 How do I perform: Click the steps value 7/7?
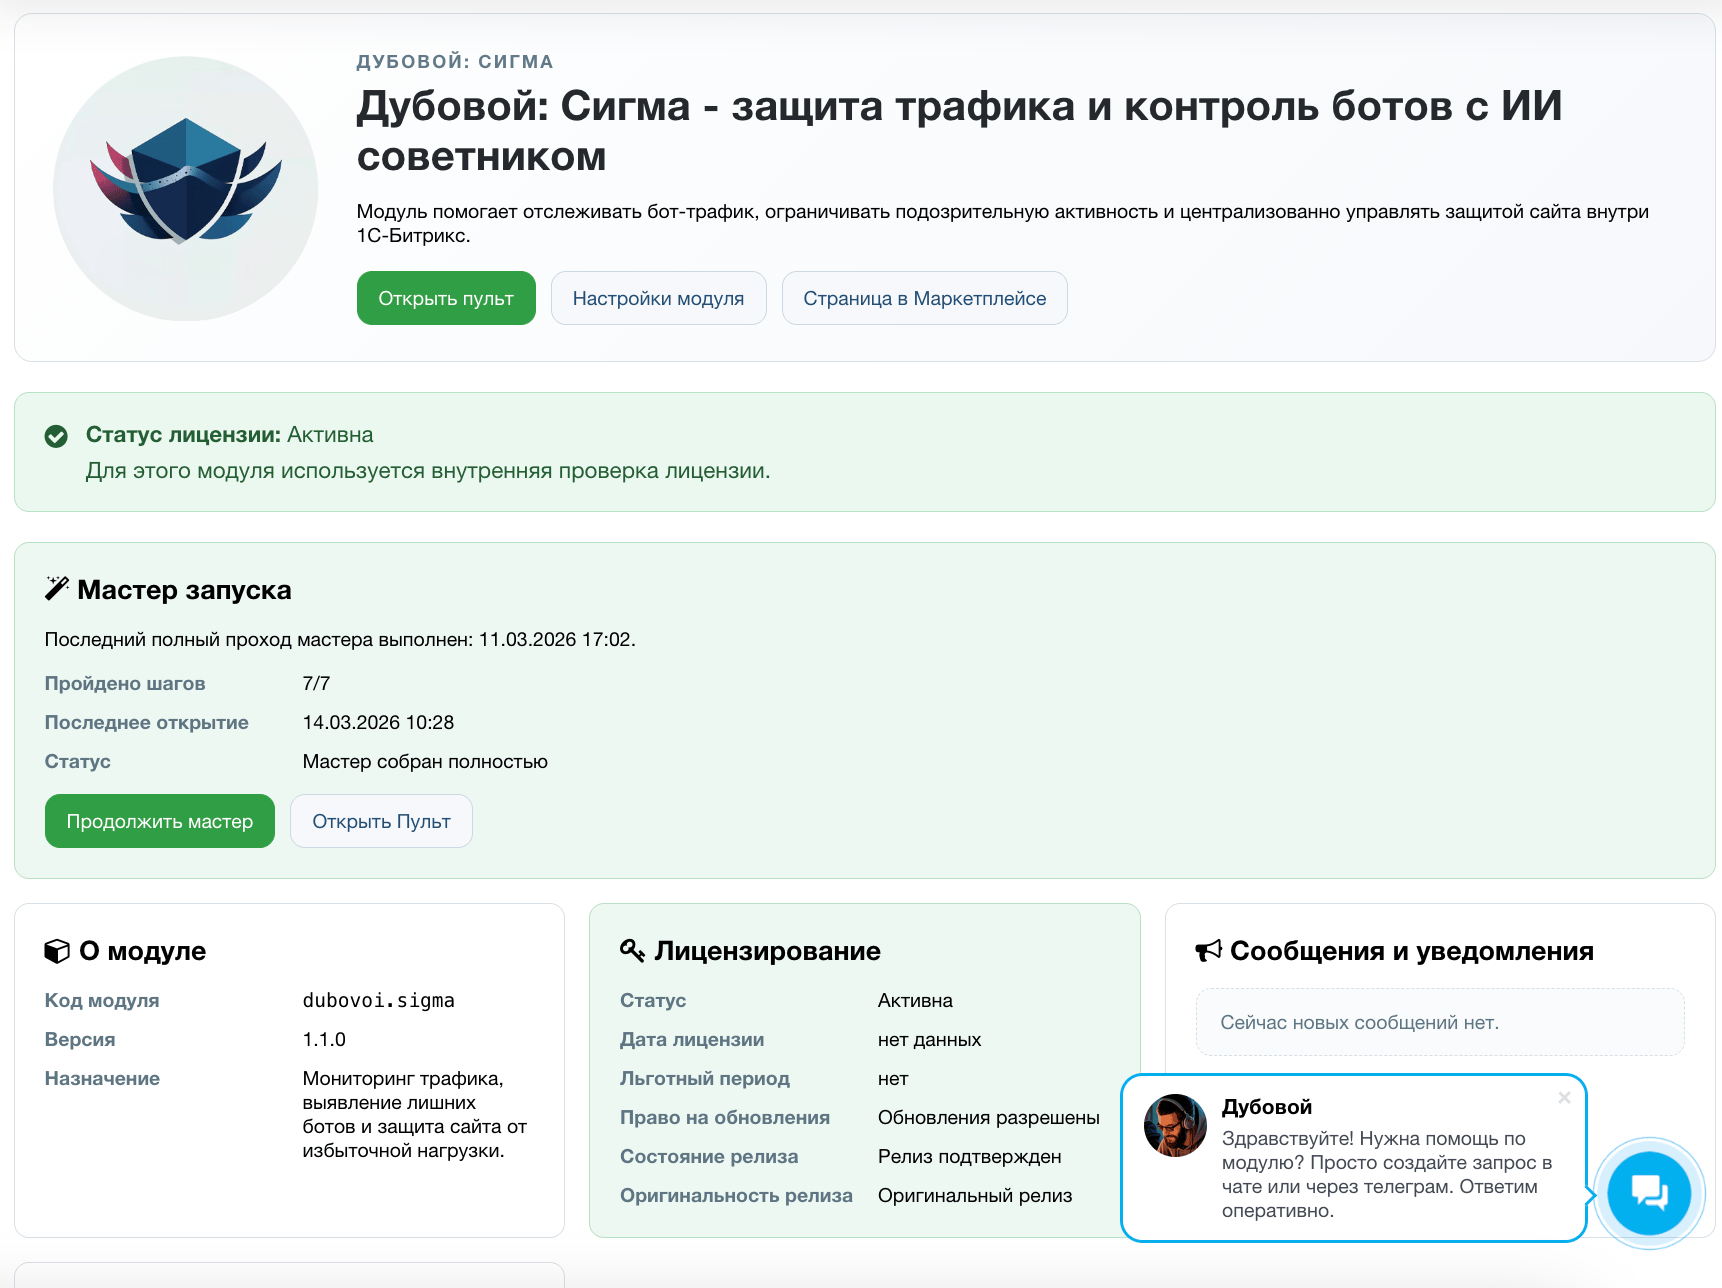pos(316,683)
